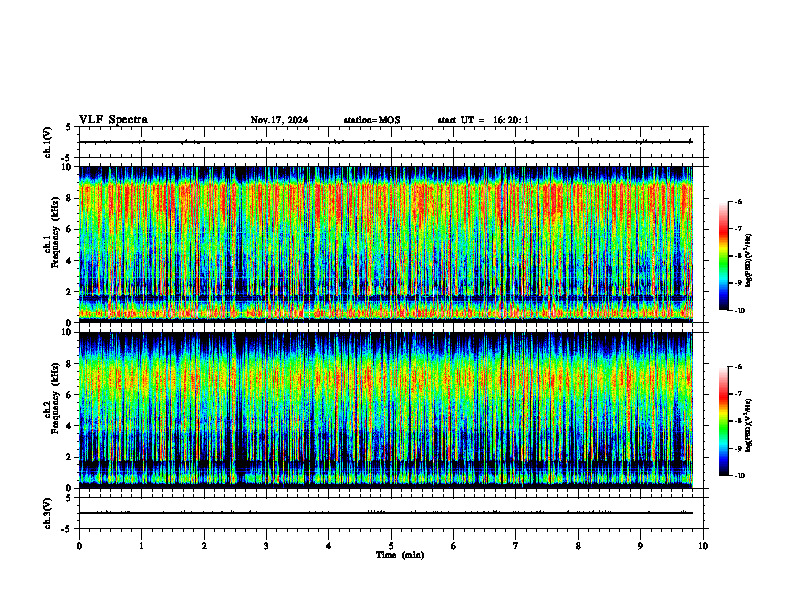
Task: Click the ch.2 frequency tick label "8"
Action: point(69,364)
